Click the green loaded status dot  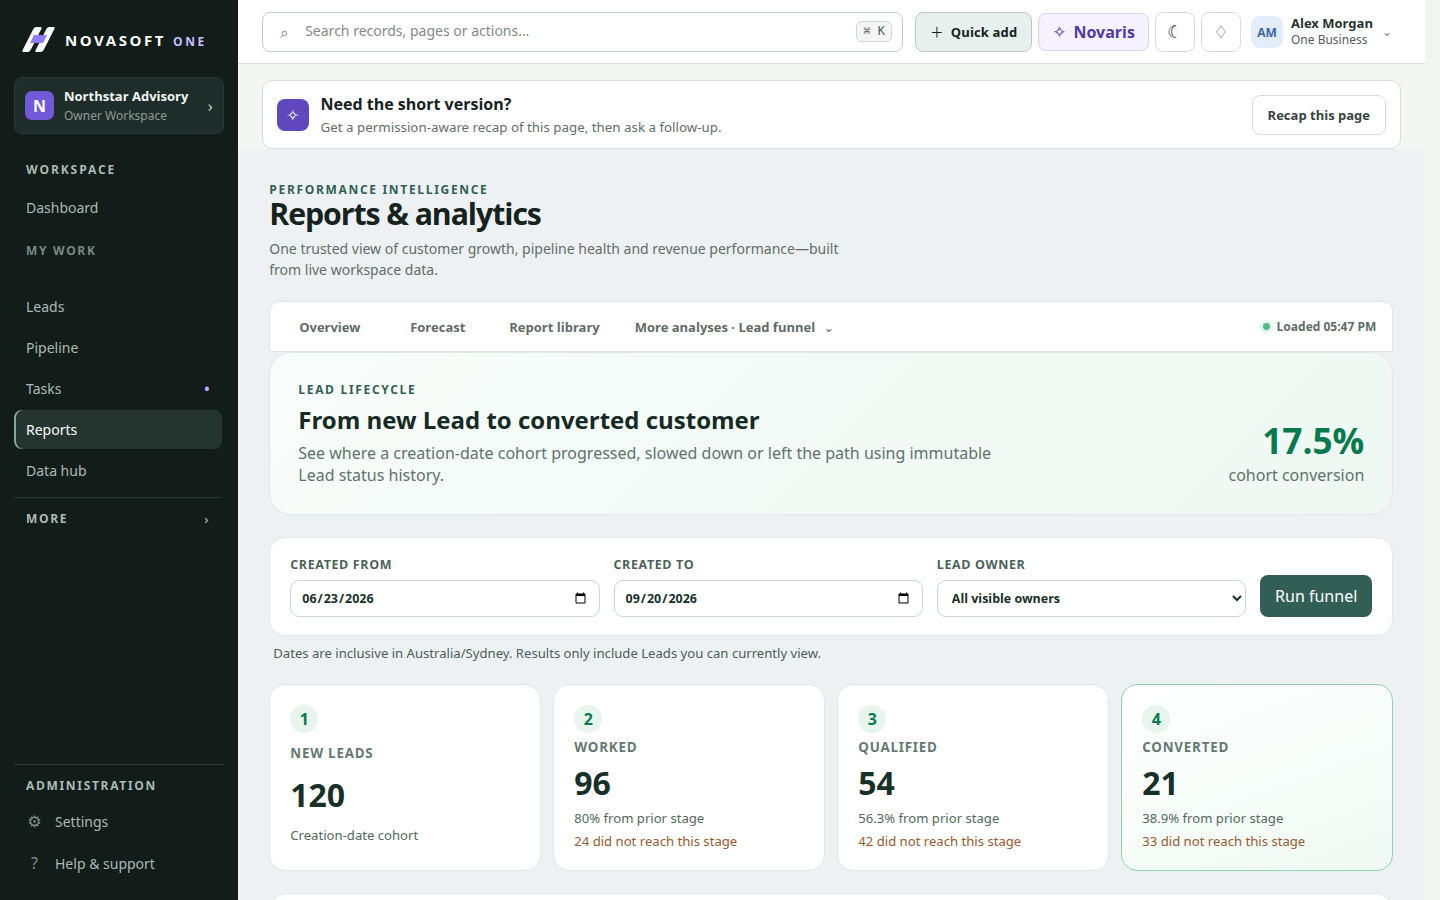[x=1266, y=327]
